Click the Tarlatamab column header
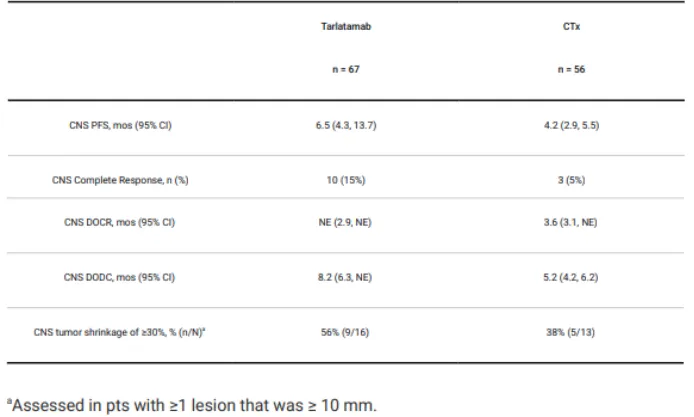Viewport: 694px width, 417px height. [x=346, y=27]
